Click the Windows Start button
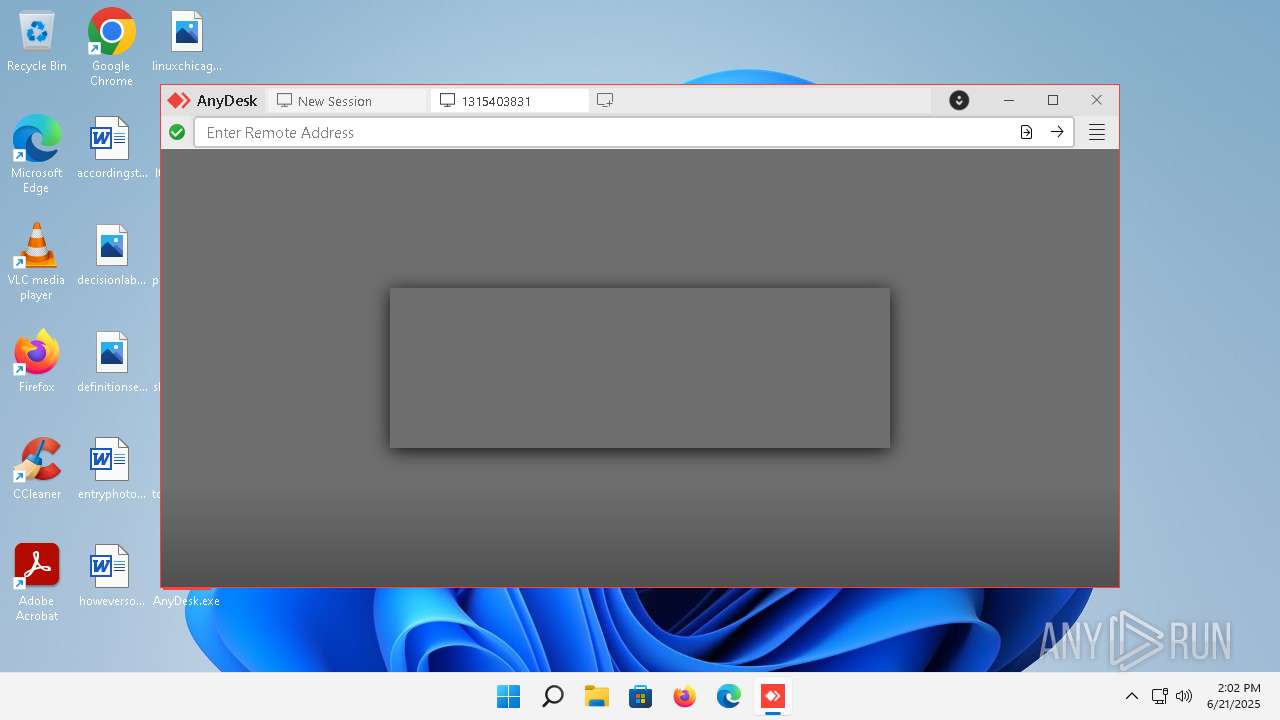The width and height of the screenshot is (1280, 720). (x=509, y=696)
